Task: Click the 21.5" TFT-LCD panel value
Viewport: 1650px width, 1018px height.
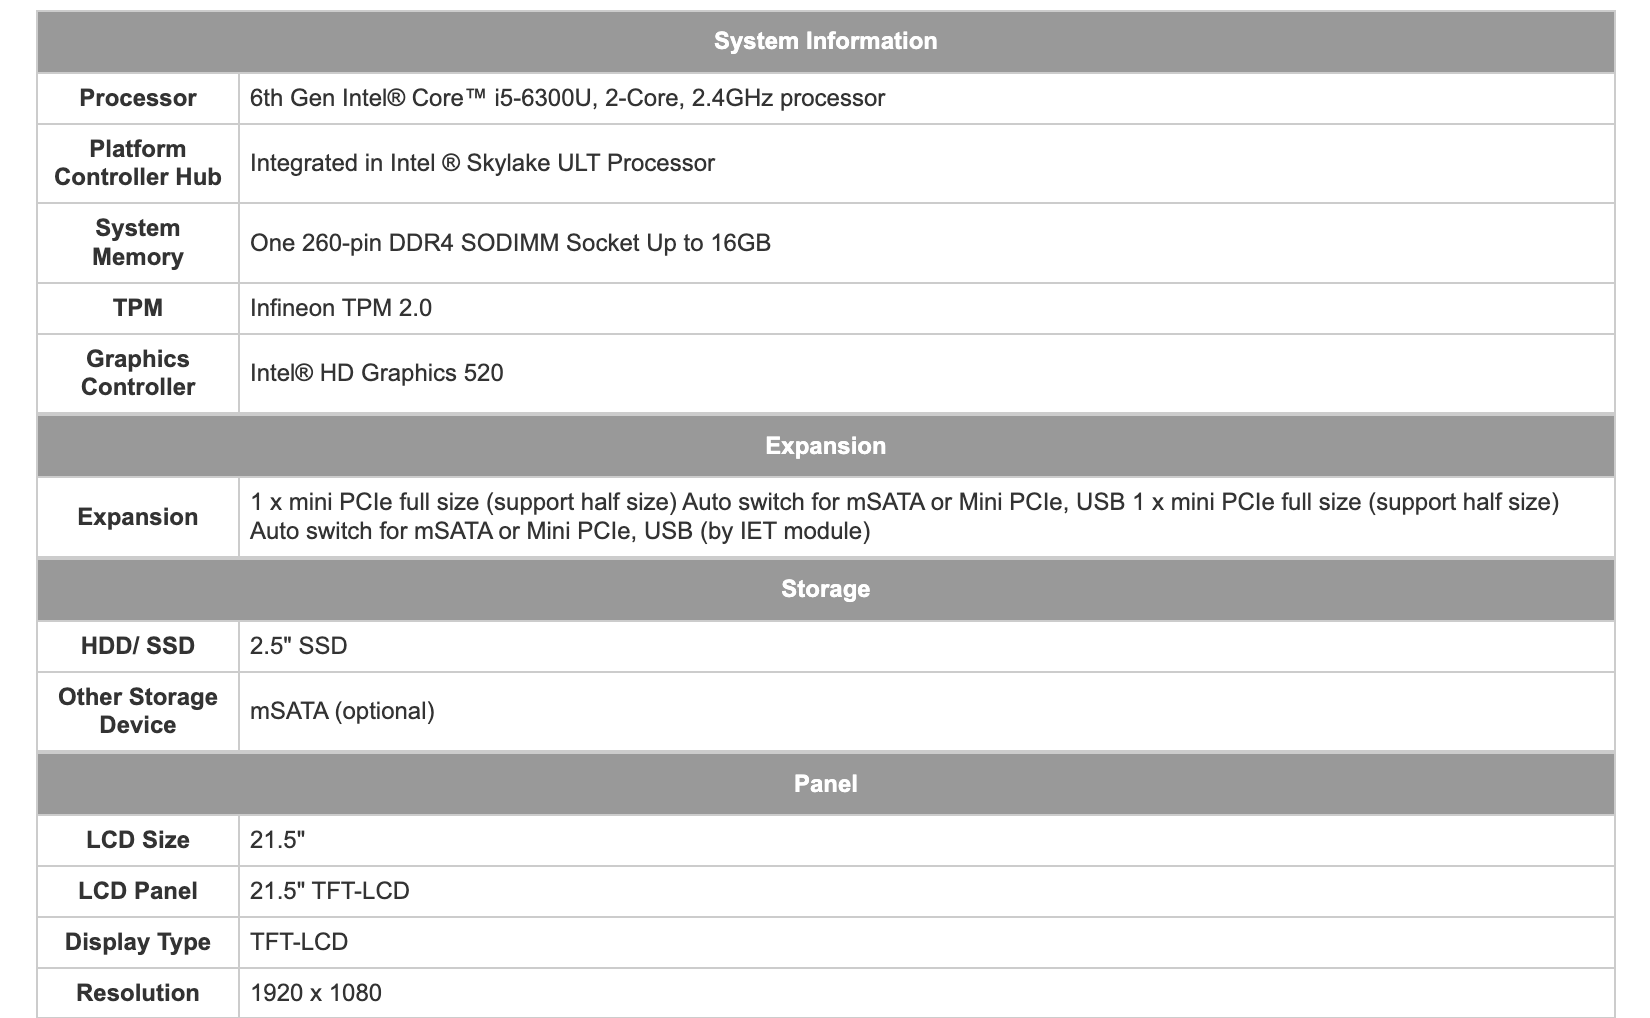Action: 330,891
